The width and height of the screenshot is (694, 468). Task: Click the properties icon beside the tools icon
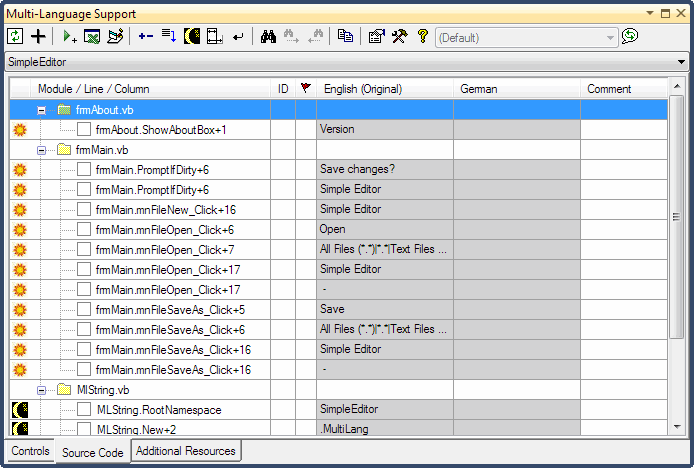[376, 37]
